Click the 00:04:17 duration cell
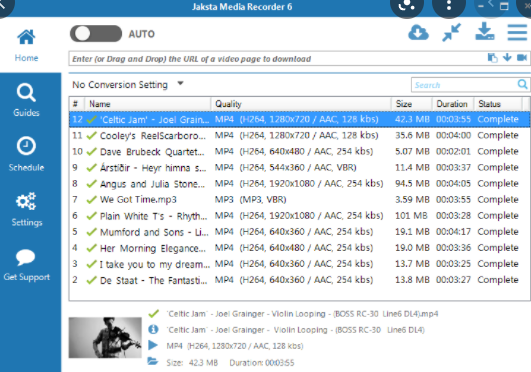This screenshot has height=372, width=531. point(453,232)
